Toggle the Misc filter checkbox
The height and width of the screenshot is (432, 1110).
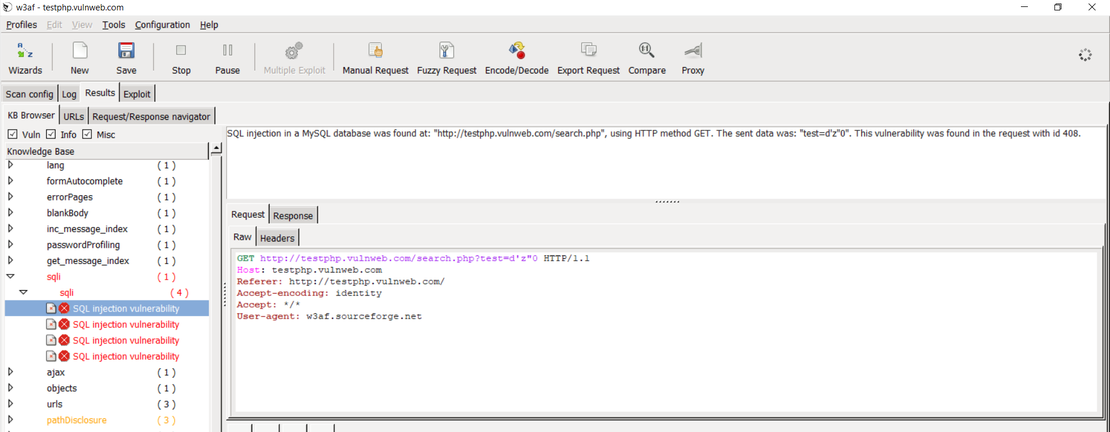pyautogui.click(x=87, y=135)
